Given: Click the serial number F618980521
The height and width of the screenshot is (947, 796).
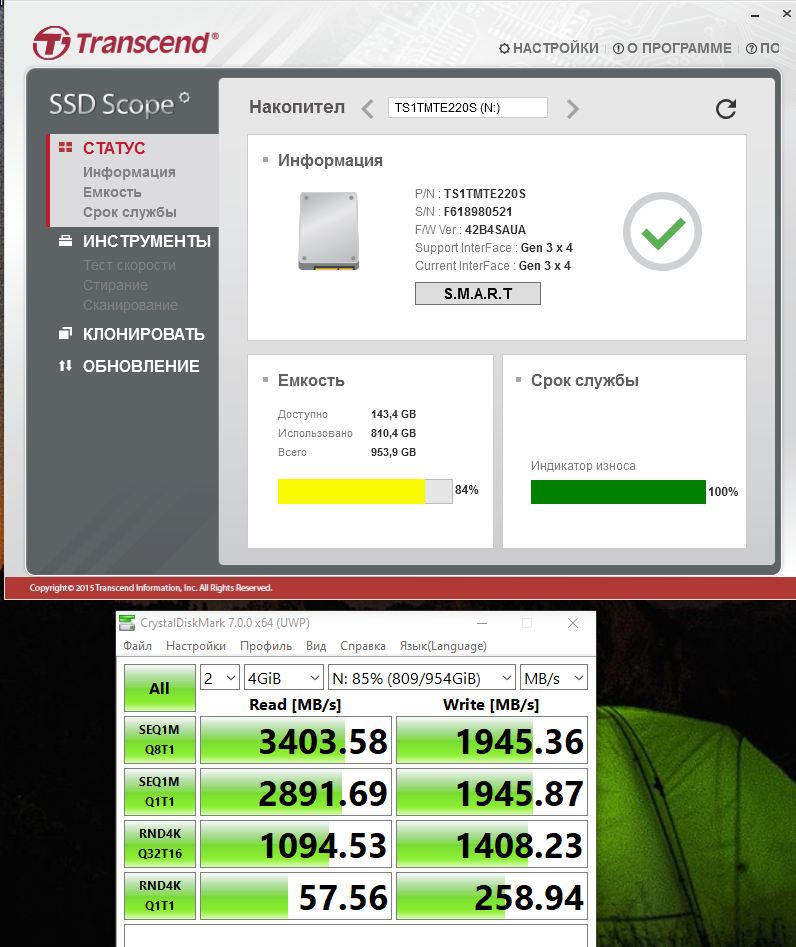Looking at the screenshot, I should pos(478,211).
